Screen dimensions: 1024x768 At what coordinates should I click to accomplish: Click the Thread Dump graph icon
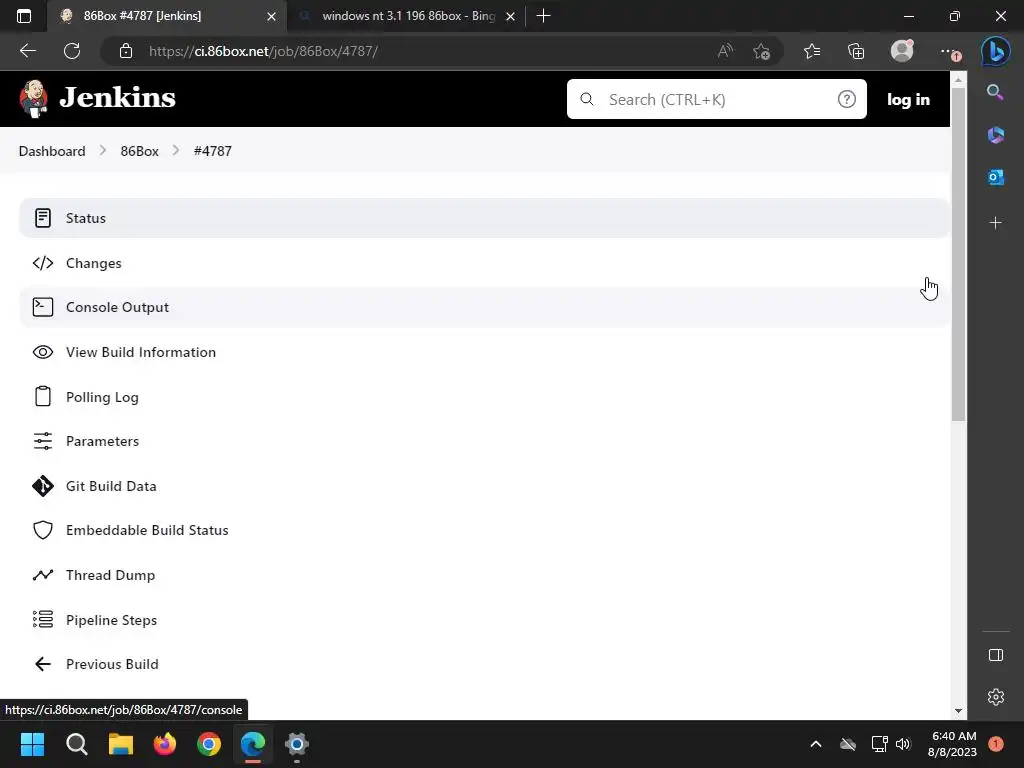(x=43, y=575)
